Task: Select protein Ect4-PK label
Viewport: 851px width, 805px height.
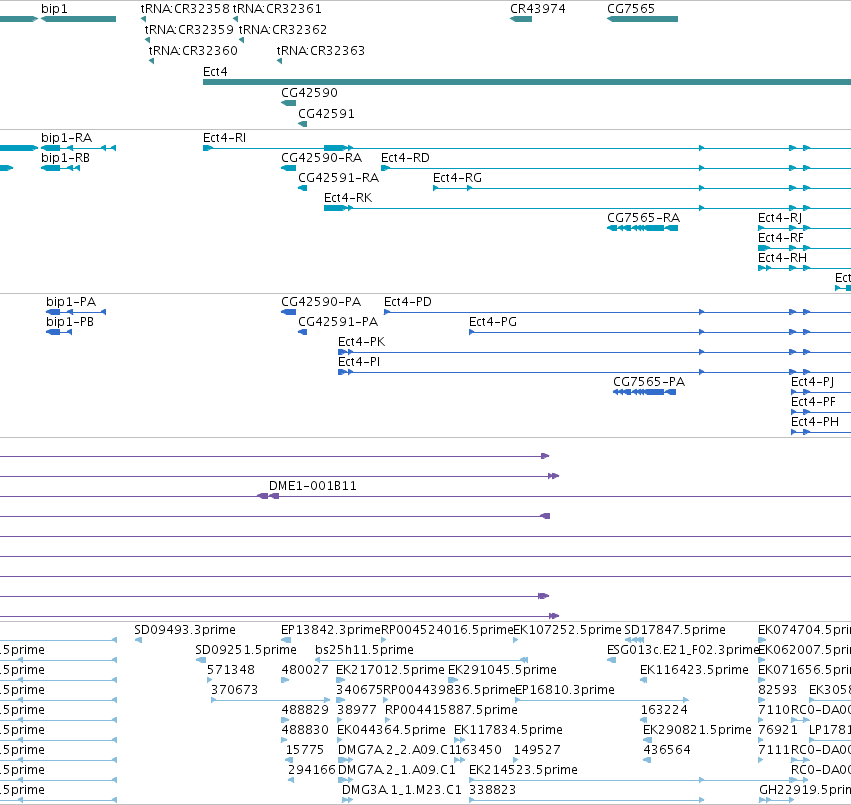Action: click(x=361, y=342)
